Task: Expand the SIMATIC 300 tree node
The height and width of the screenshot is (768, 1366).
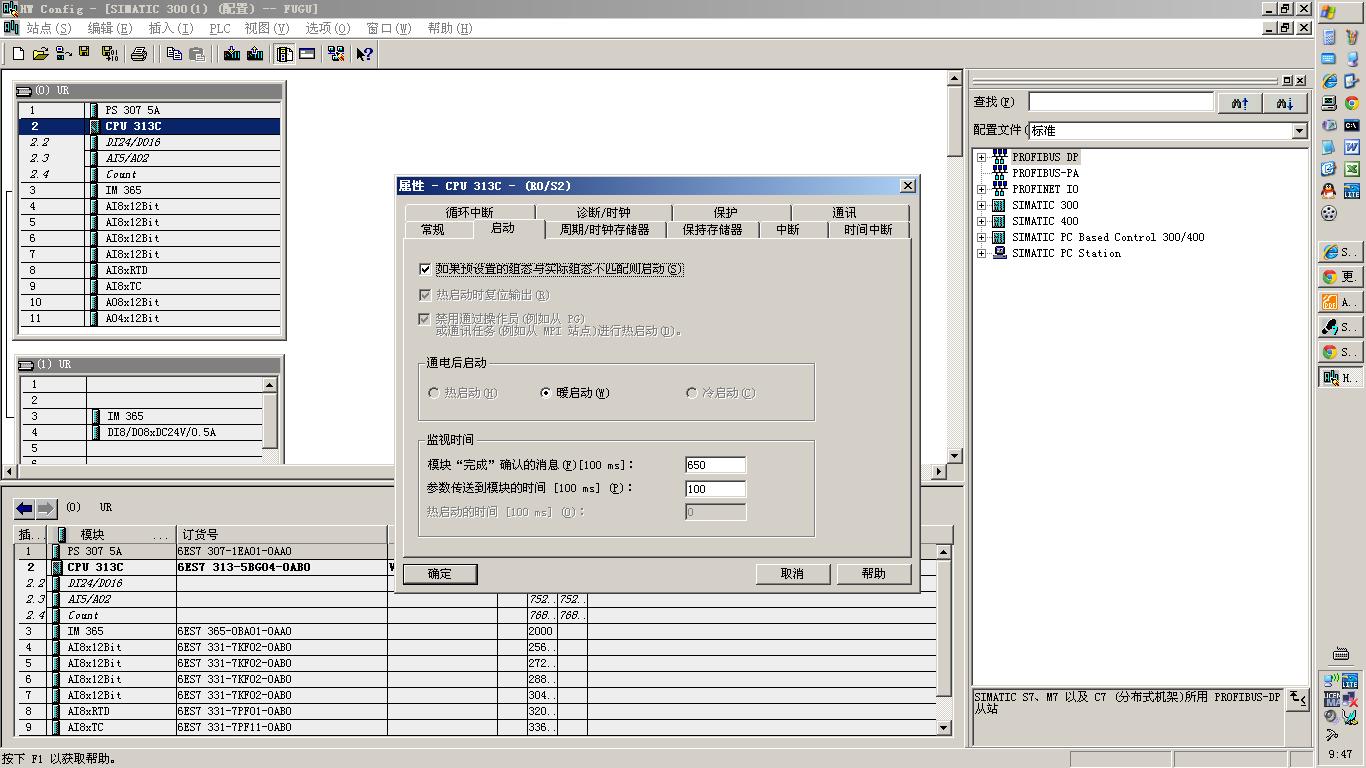Action: [x=981, y=205]
